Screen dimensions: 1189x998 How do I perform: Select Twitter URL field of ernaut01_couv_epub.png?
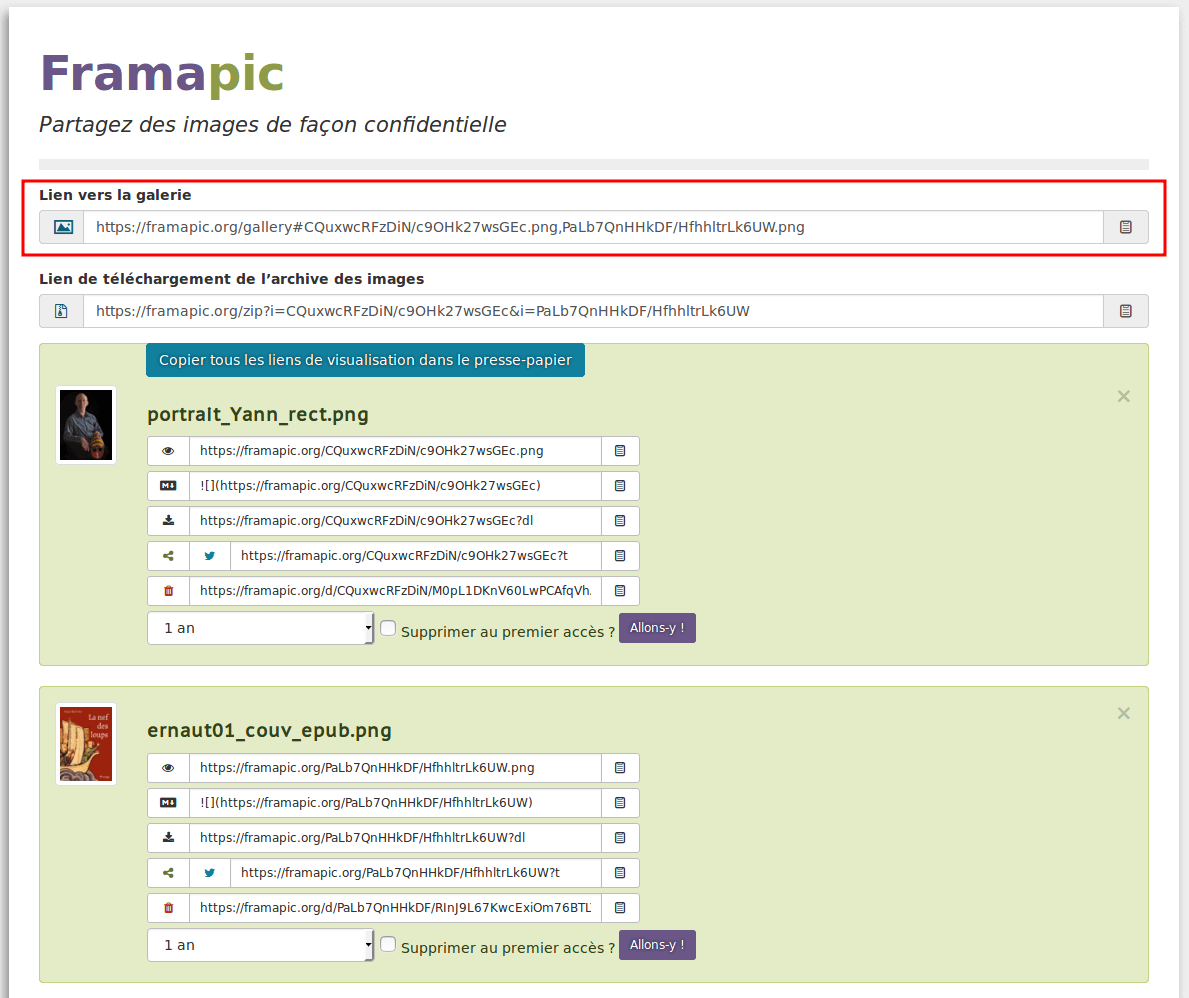[416, 872]
